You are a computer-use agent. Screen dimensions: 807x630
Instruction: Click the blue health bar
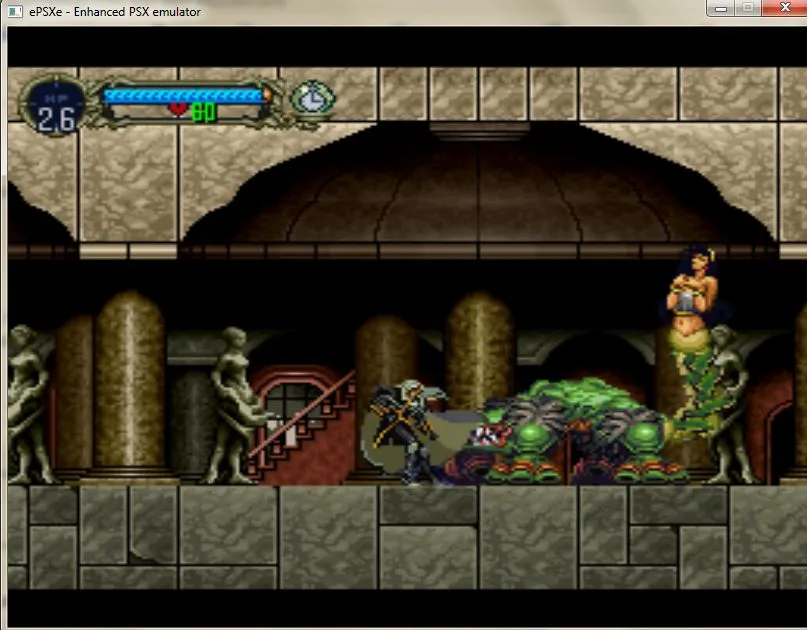pyautogui.click(x=185, y=96)
